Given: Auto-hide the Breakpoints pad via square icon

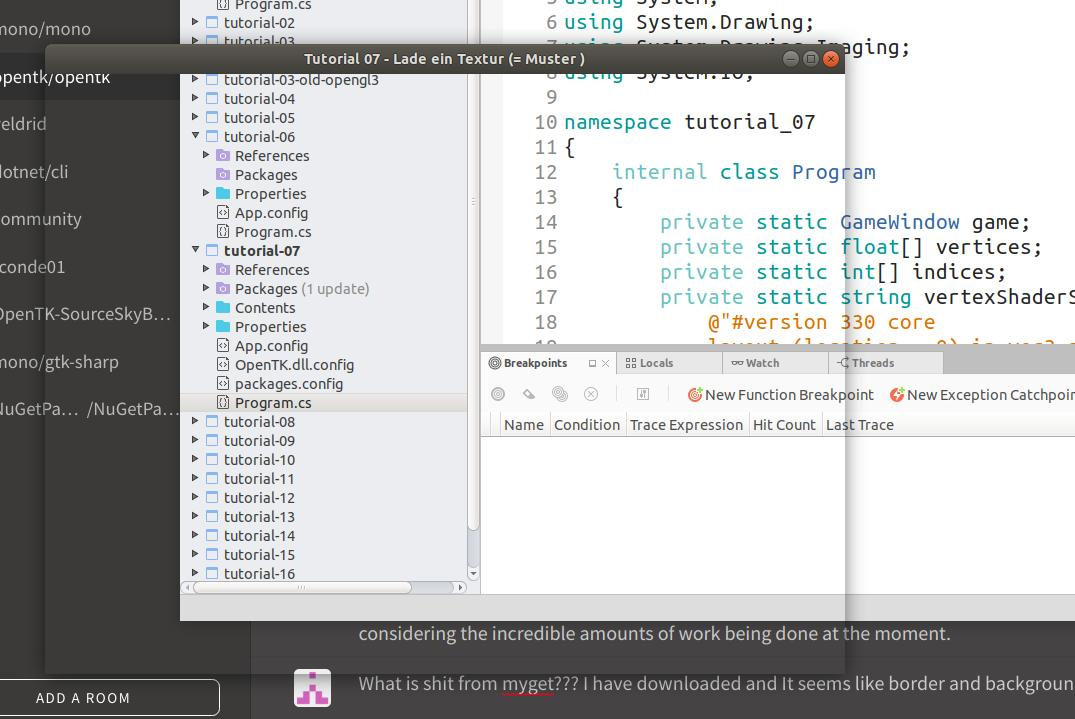Looking at the screenshot, I should (592, 364).
